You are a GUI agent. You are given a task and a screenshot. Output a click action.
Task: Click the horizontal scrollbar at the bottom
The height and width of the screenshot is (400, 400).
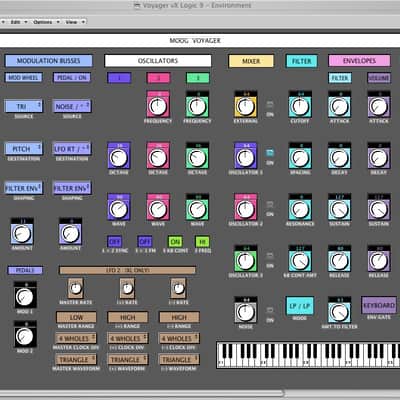pos(142,394)
